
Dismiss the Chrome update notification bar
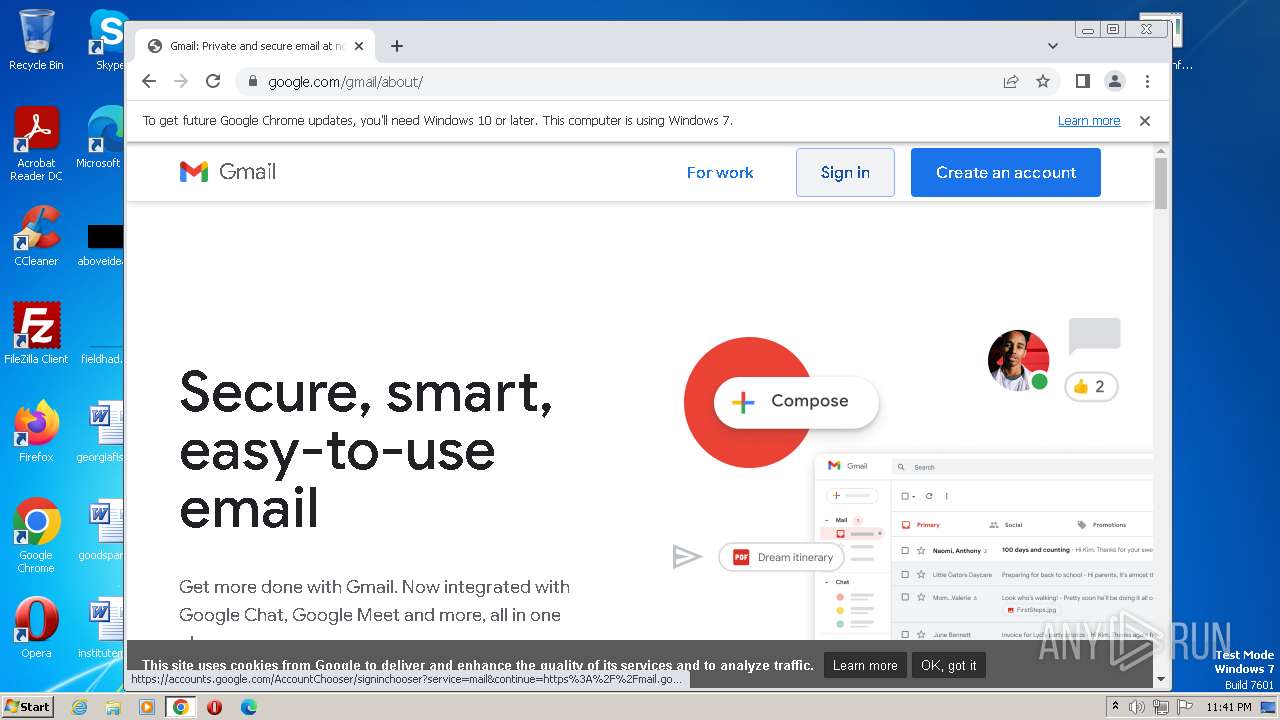click(1145, 121)
